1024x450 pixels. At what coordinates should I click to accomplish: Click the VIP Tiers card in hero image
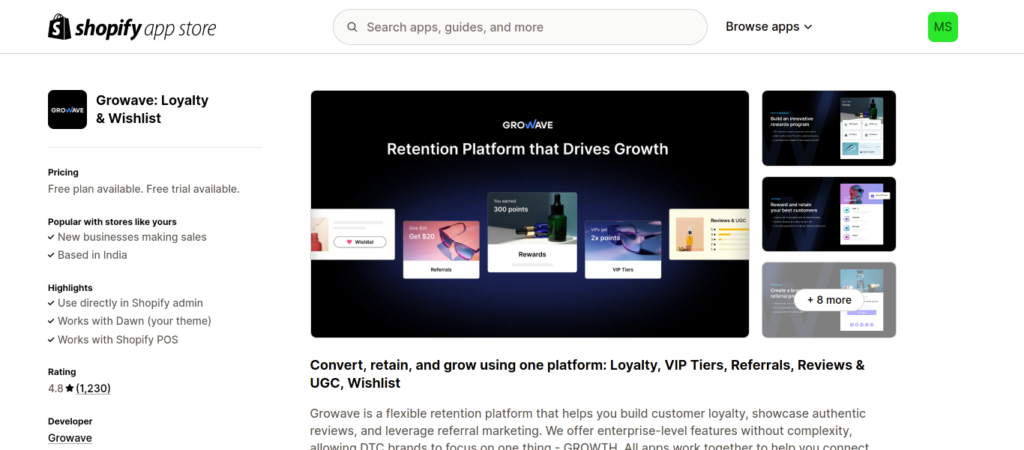pos(623,249)
